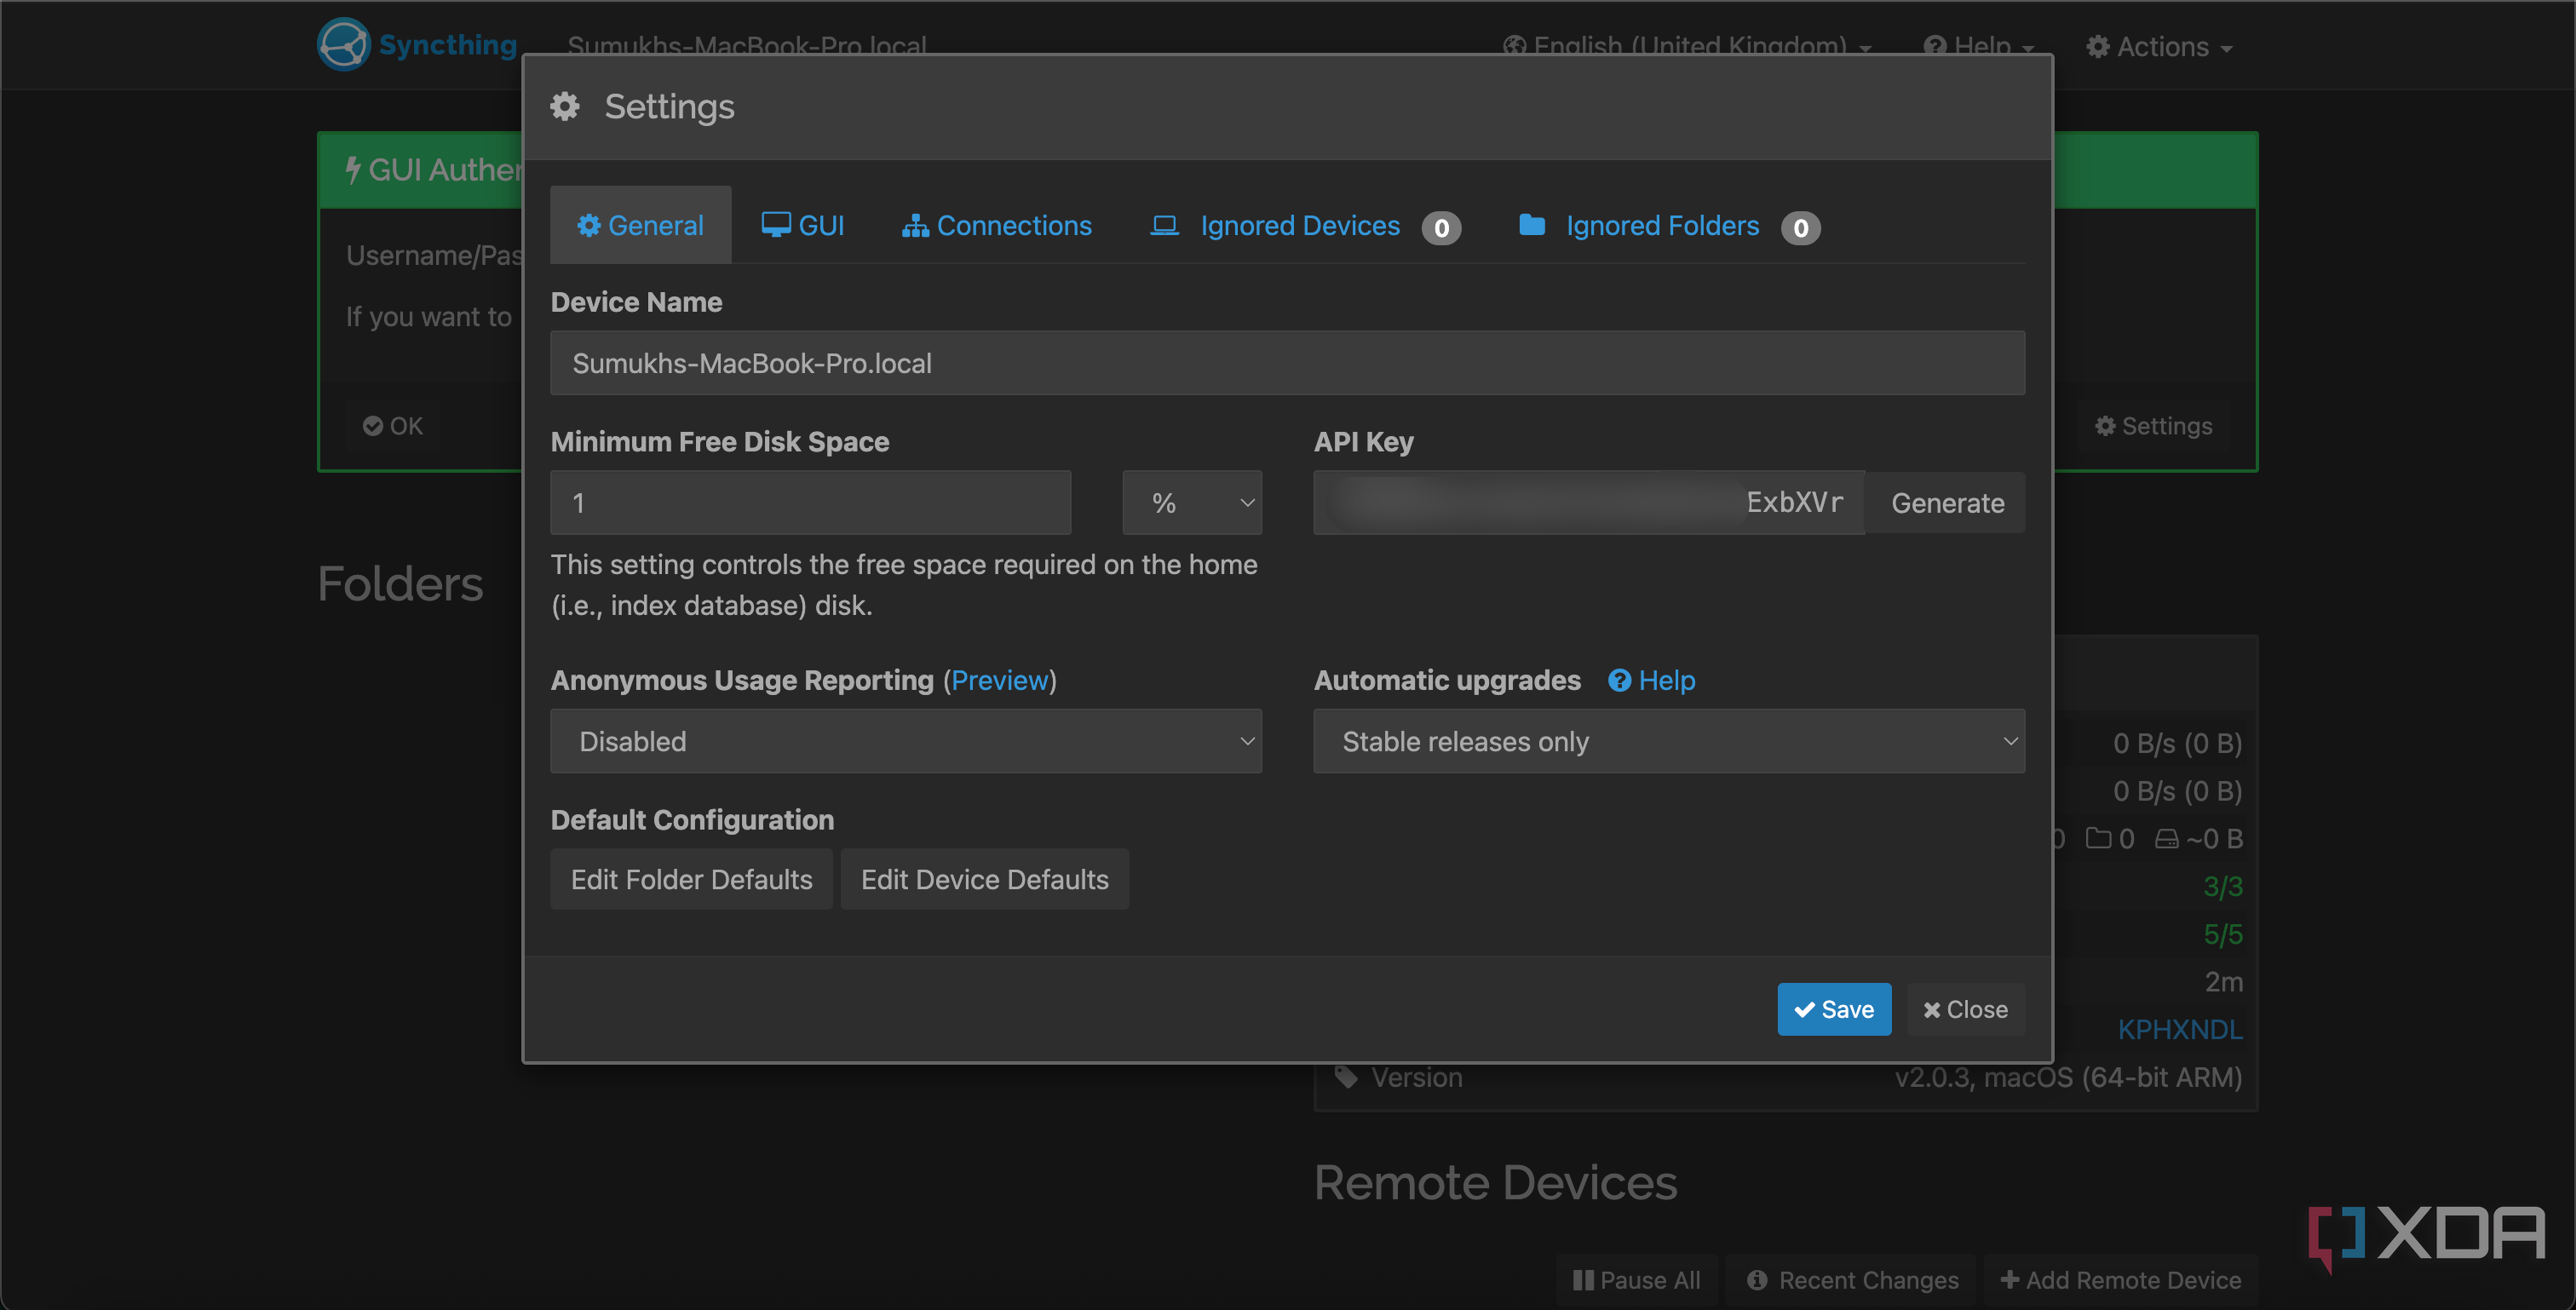Open the General settings tab
Viewport: 2576px width, 1310px height.
[x=640, y=226]
